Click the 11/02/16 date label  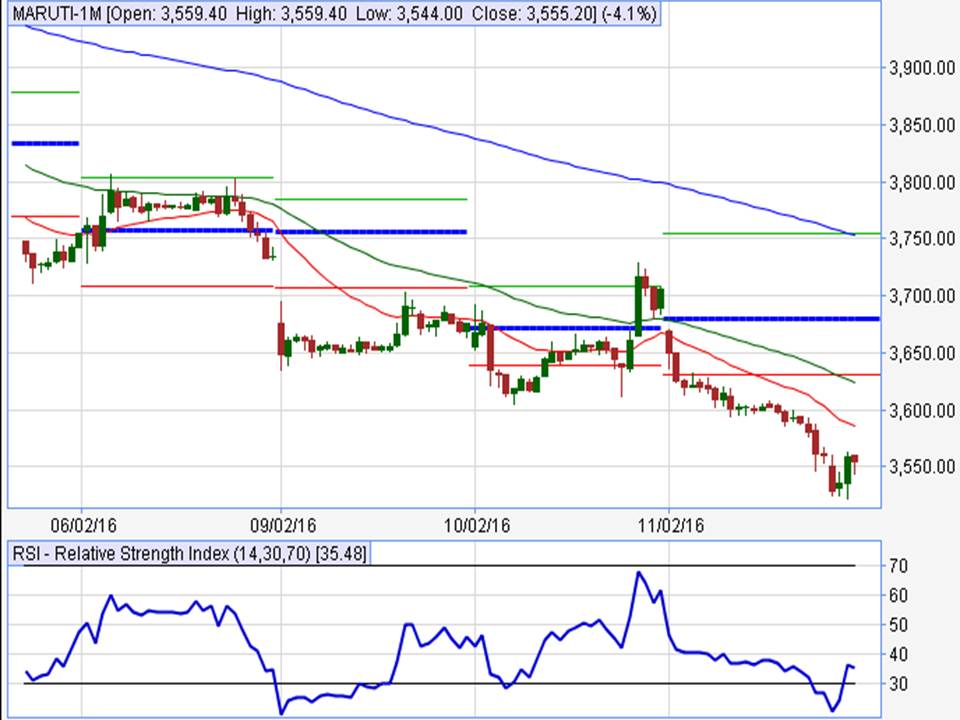coord(671,525)
